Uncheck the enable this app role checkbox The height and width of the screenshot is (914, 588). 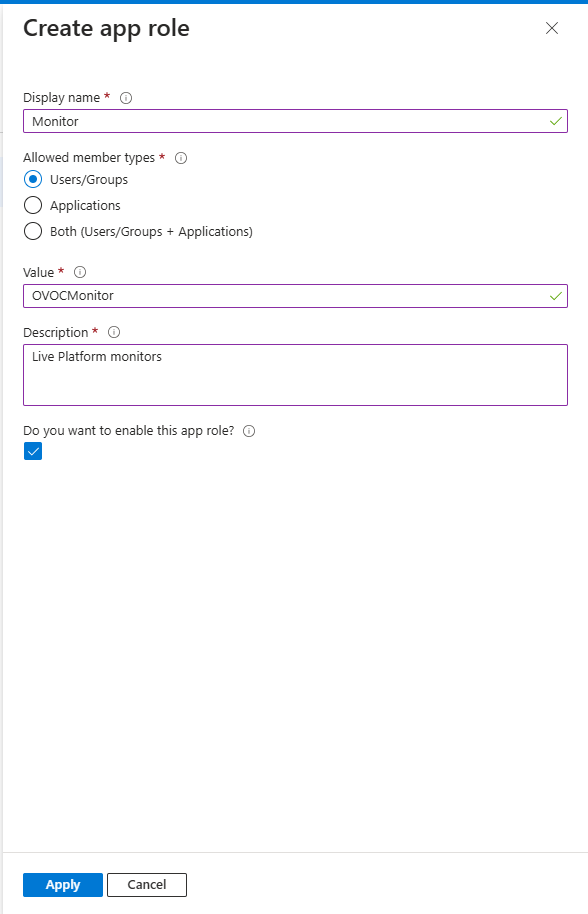(33, 451)
